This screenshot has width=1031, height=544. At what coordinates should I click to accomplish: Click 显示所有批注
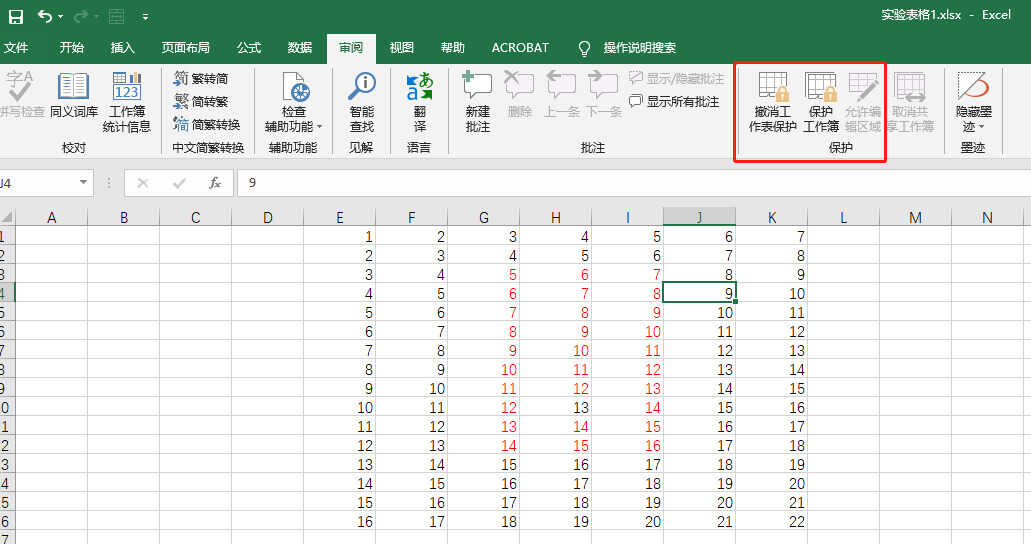coord(675,101)
